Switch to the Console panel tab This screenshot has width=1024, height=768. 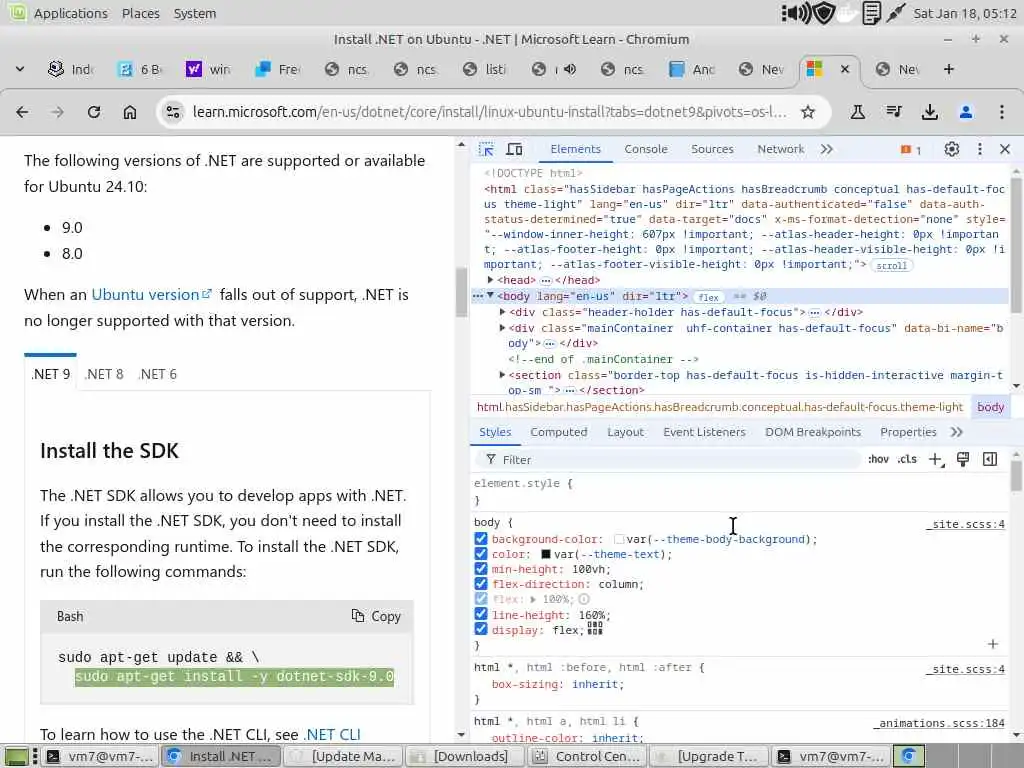click(x=646, y=150)
